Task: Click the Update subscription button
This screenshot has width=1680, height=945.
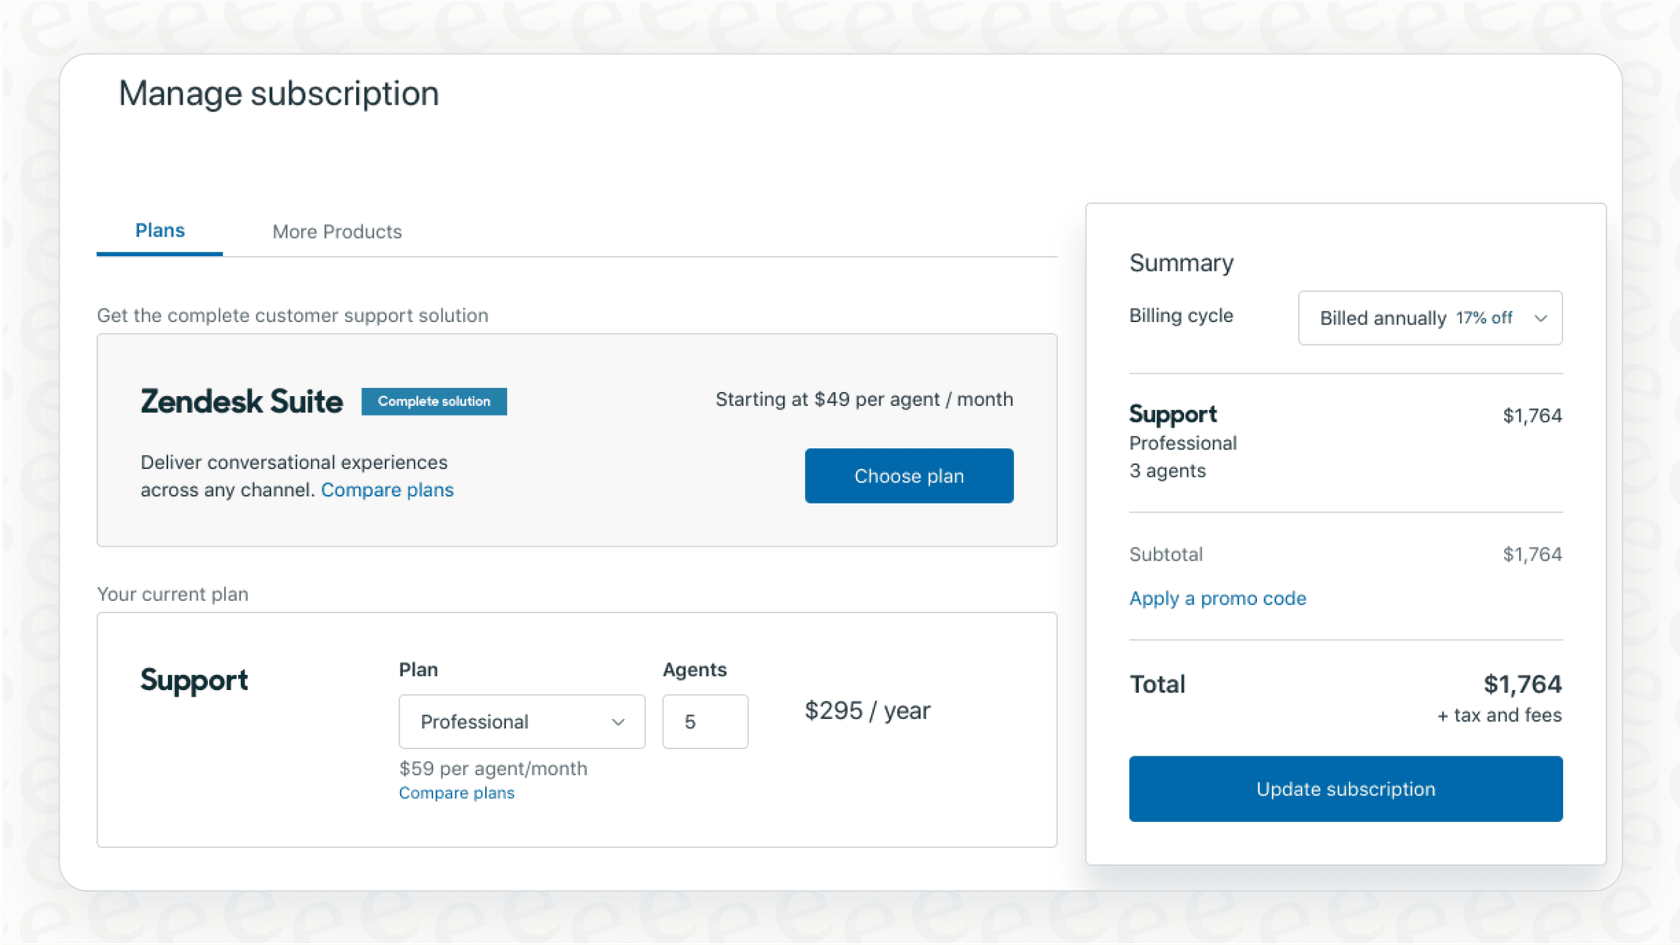Action: [1345, 789]
